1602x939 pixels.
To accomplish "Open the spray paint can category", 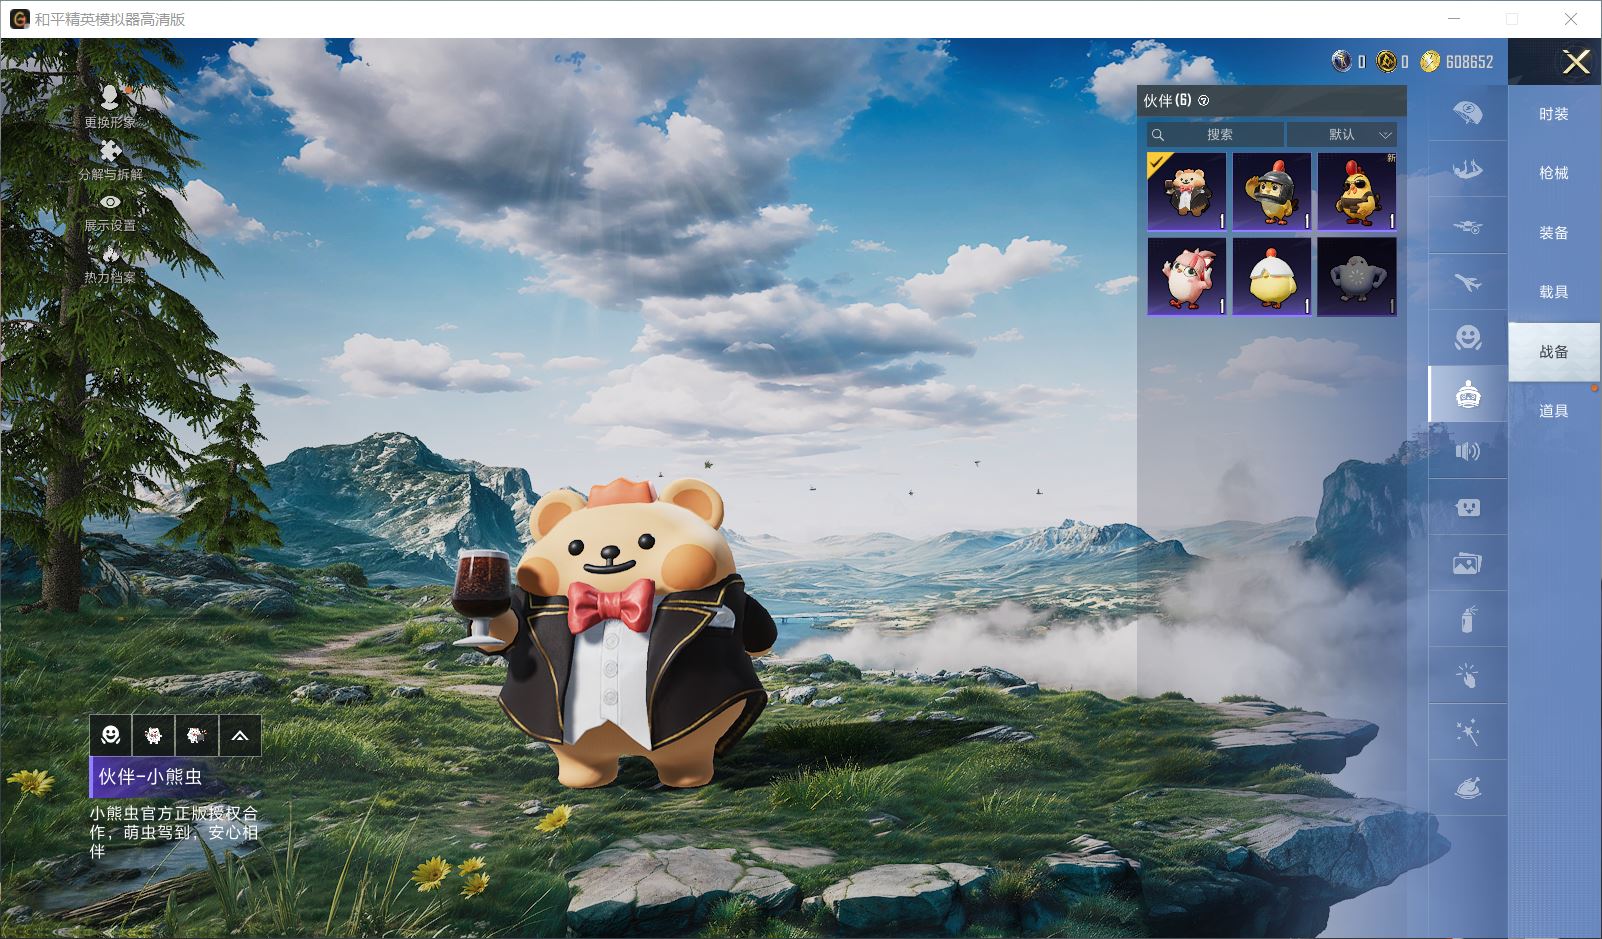I will pyautogui.click(x=1467, y=620).
